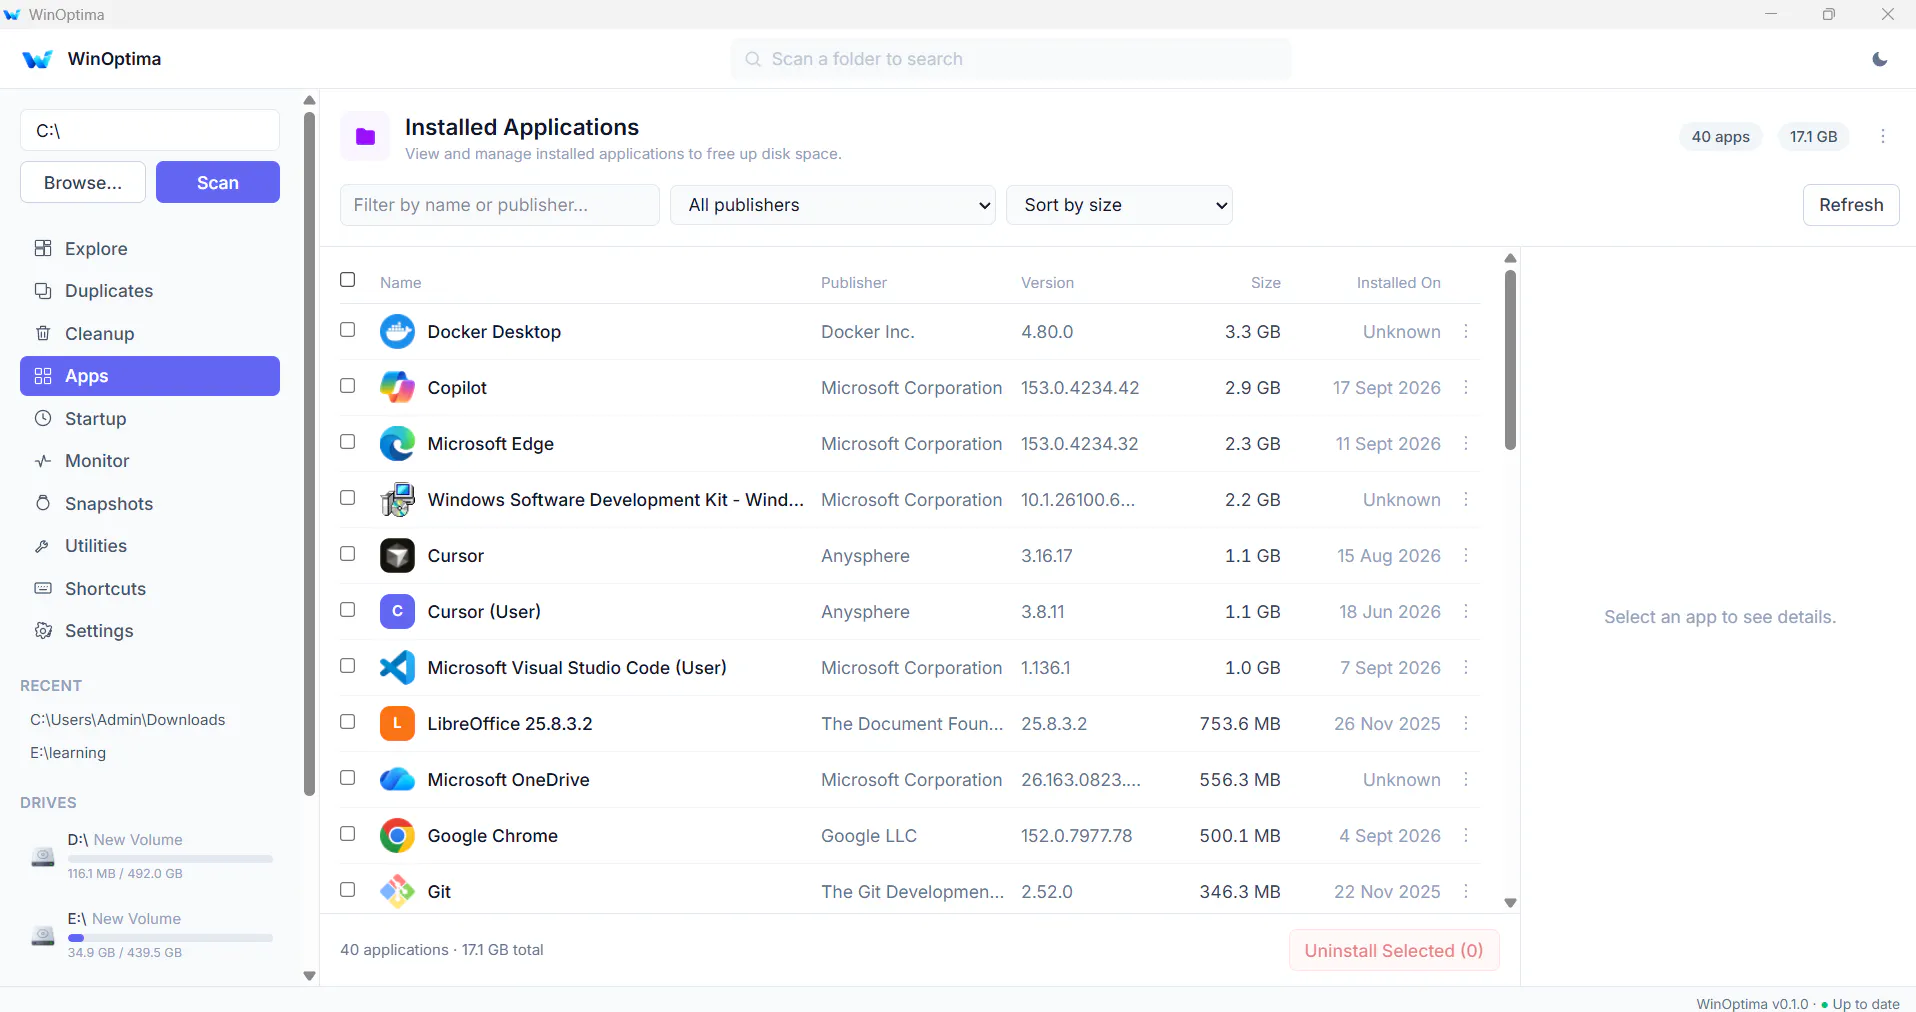Click the Browse... button

(x=83, y=182)
